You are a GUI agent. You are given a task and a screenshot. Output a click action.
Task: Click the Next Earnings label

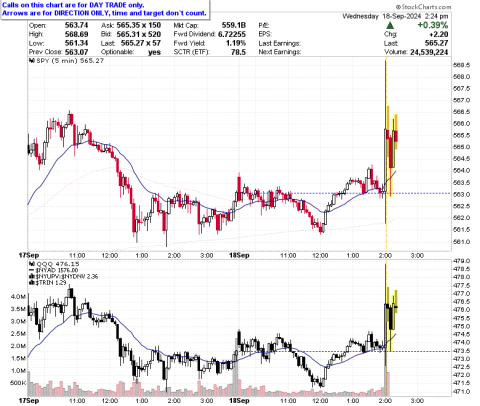click(x=279, y=52)
